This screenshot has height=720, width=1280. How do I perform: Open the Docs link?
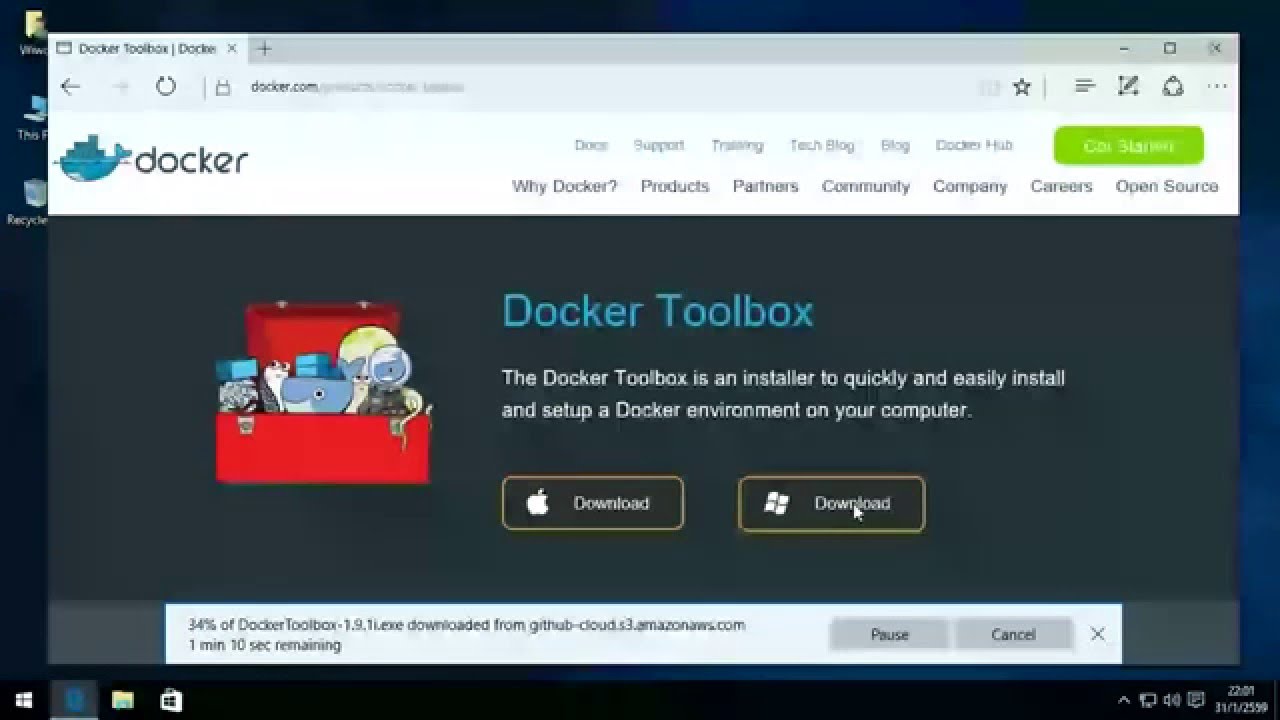coord(591,145)
